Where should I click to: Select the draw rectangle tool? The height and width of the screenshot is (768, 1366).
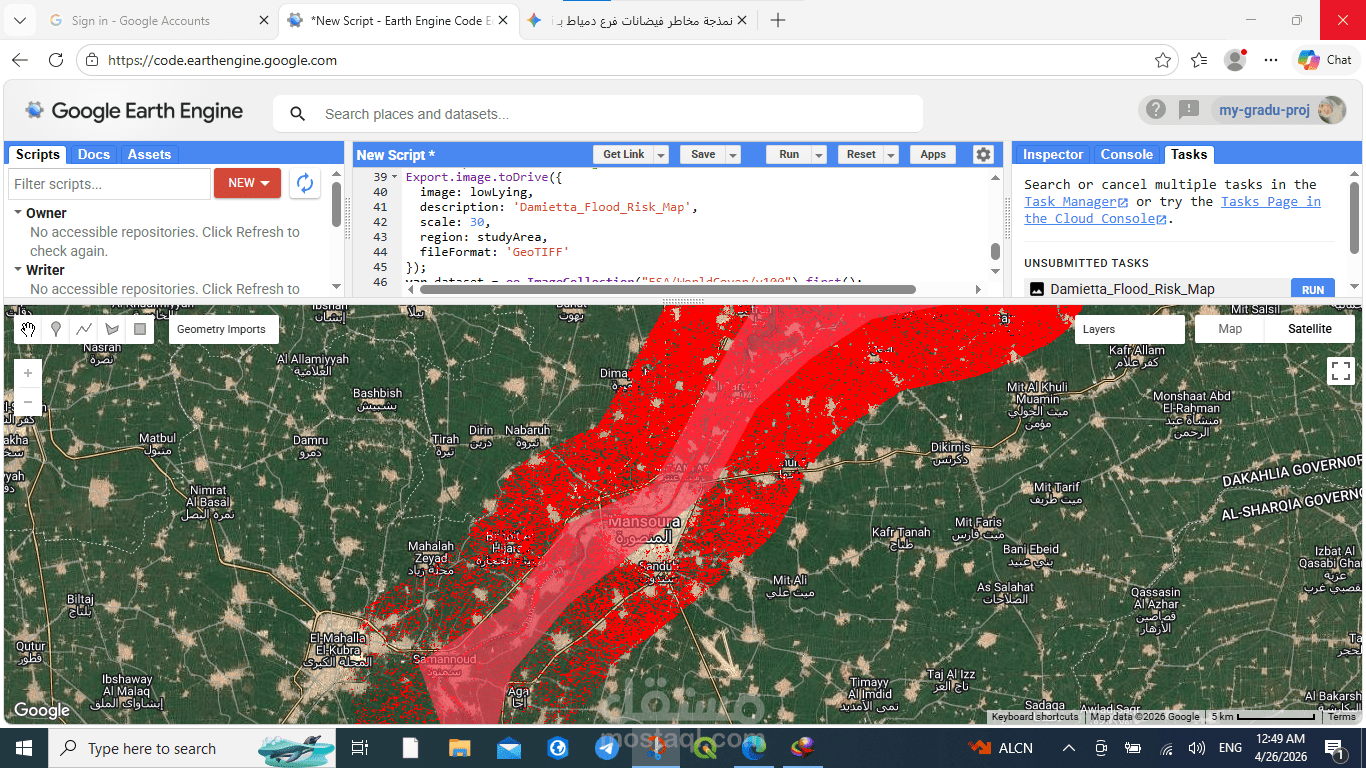[x=140, y=329]
